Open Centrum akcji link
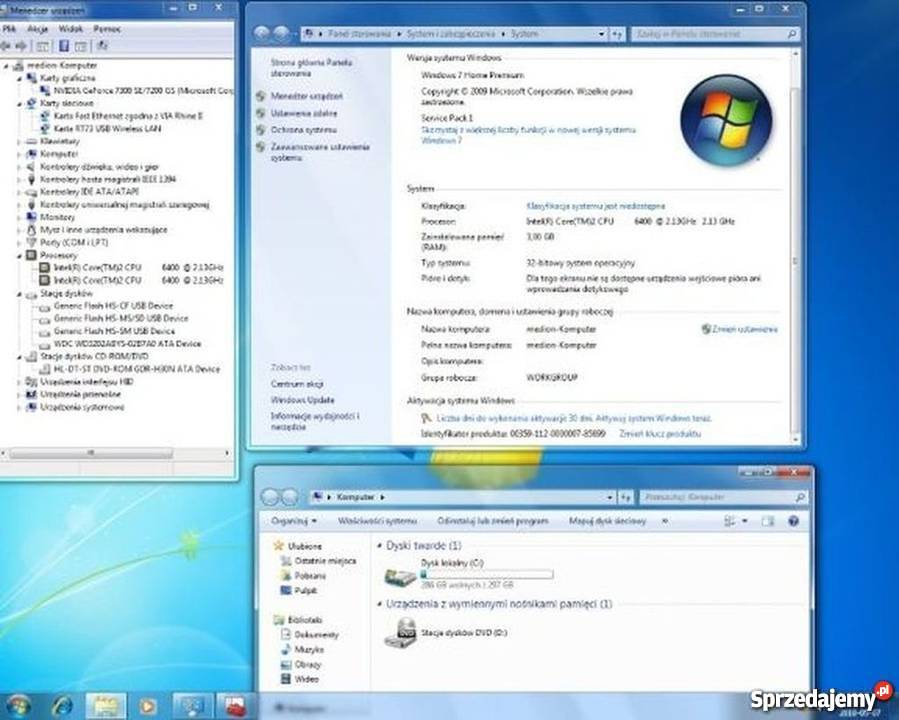 (x=297, y=384)
